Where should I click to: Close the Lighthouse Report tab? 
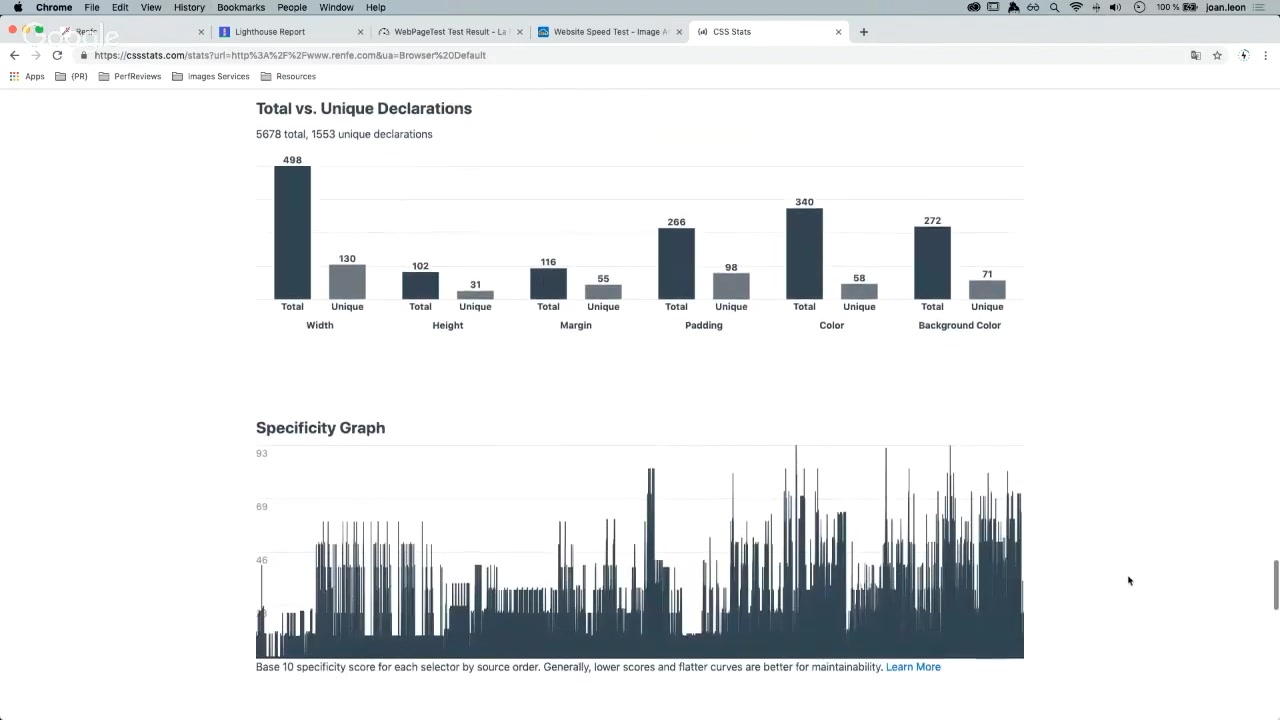point(360,32)
